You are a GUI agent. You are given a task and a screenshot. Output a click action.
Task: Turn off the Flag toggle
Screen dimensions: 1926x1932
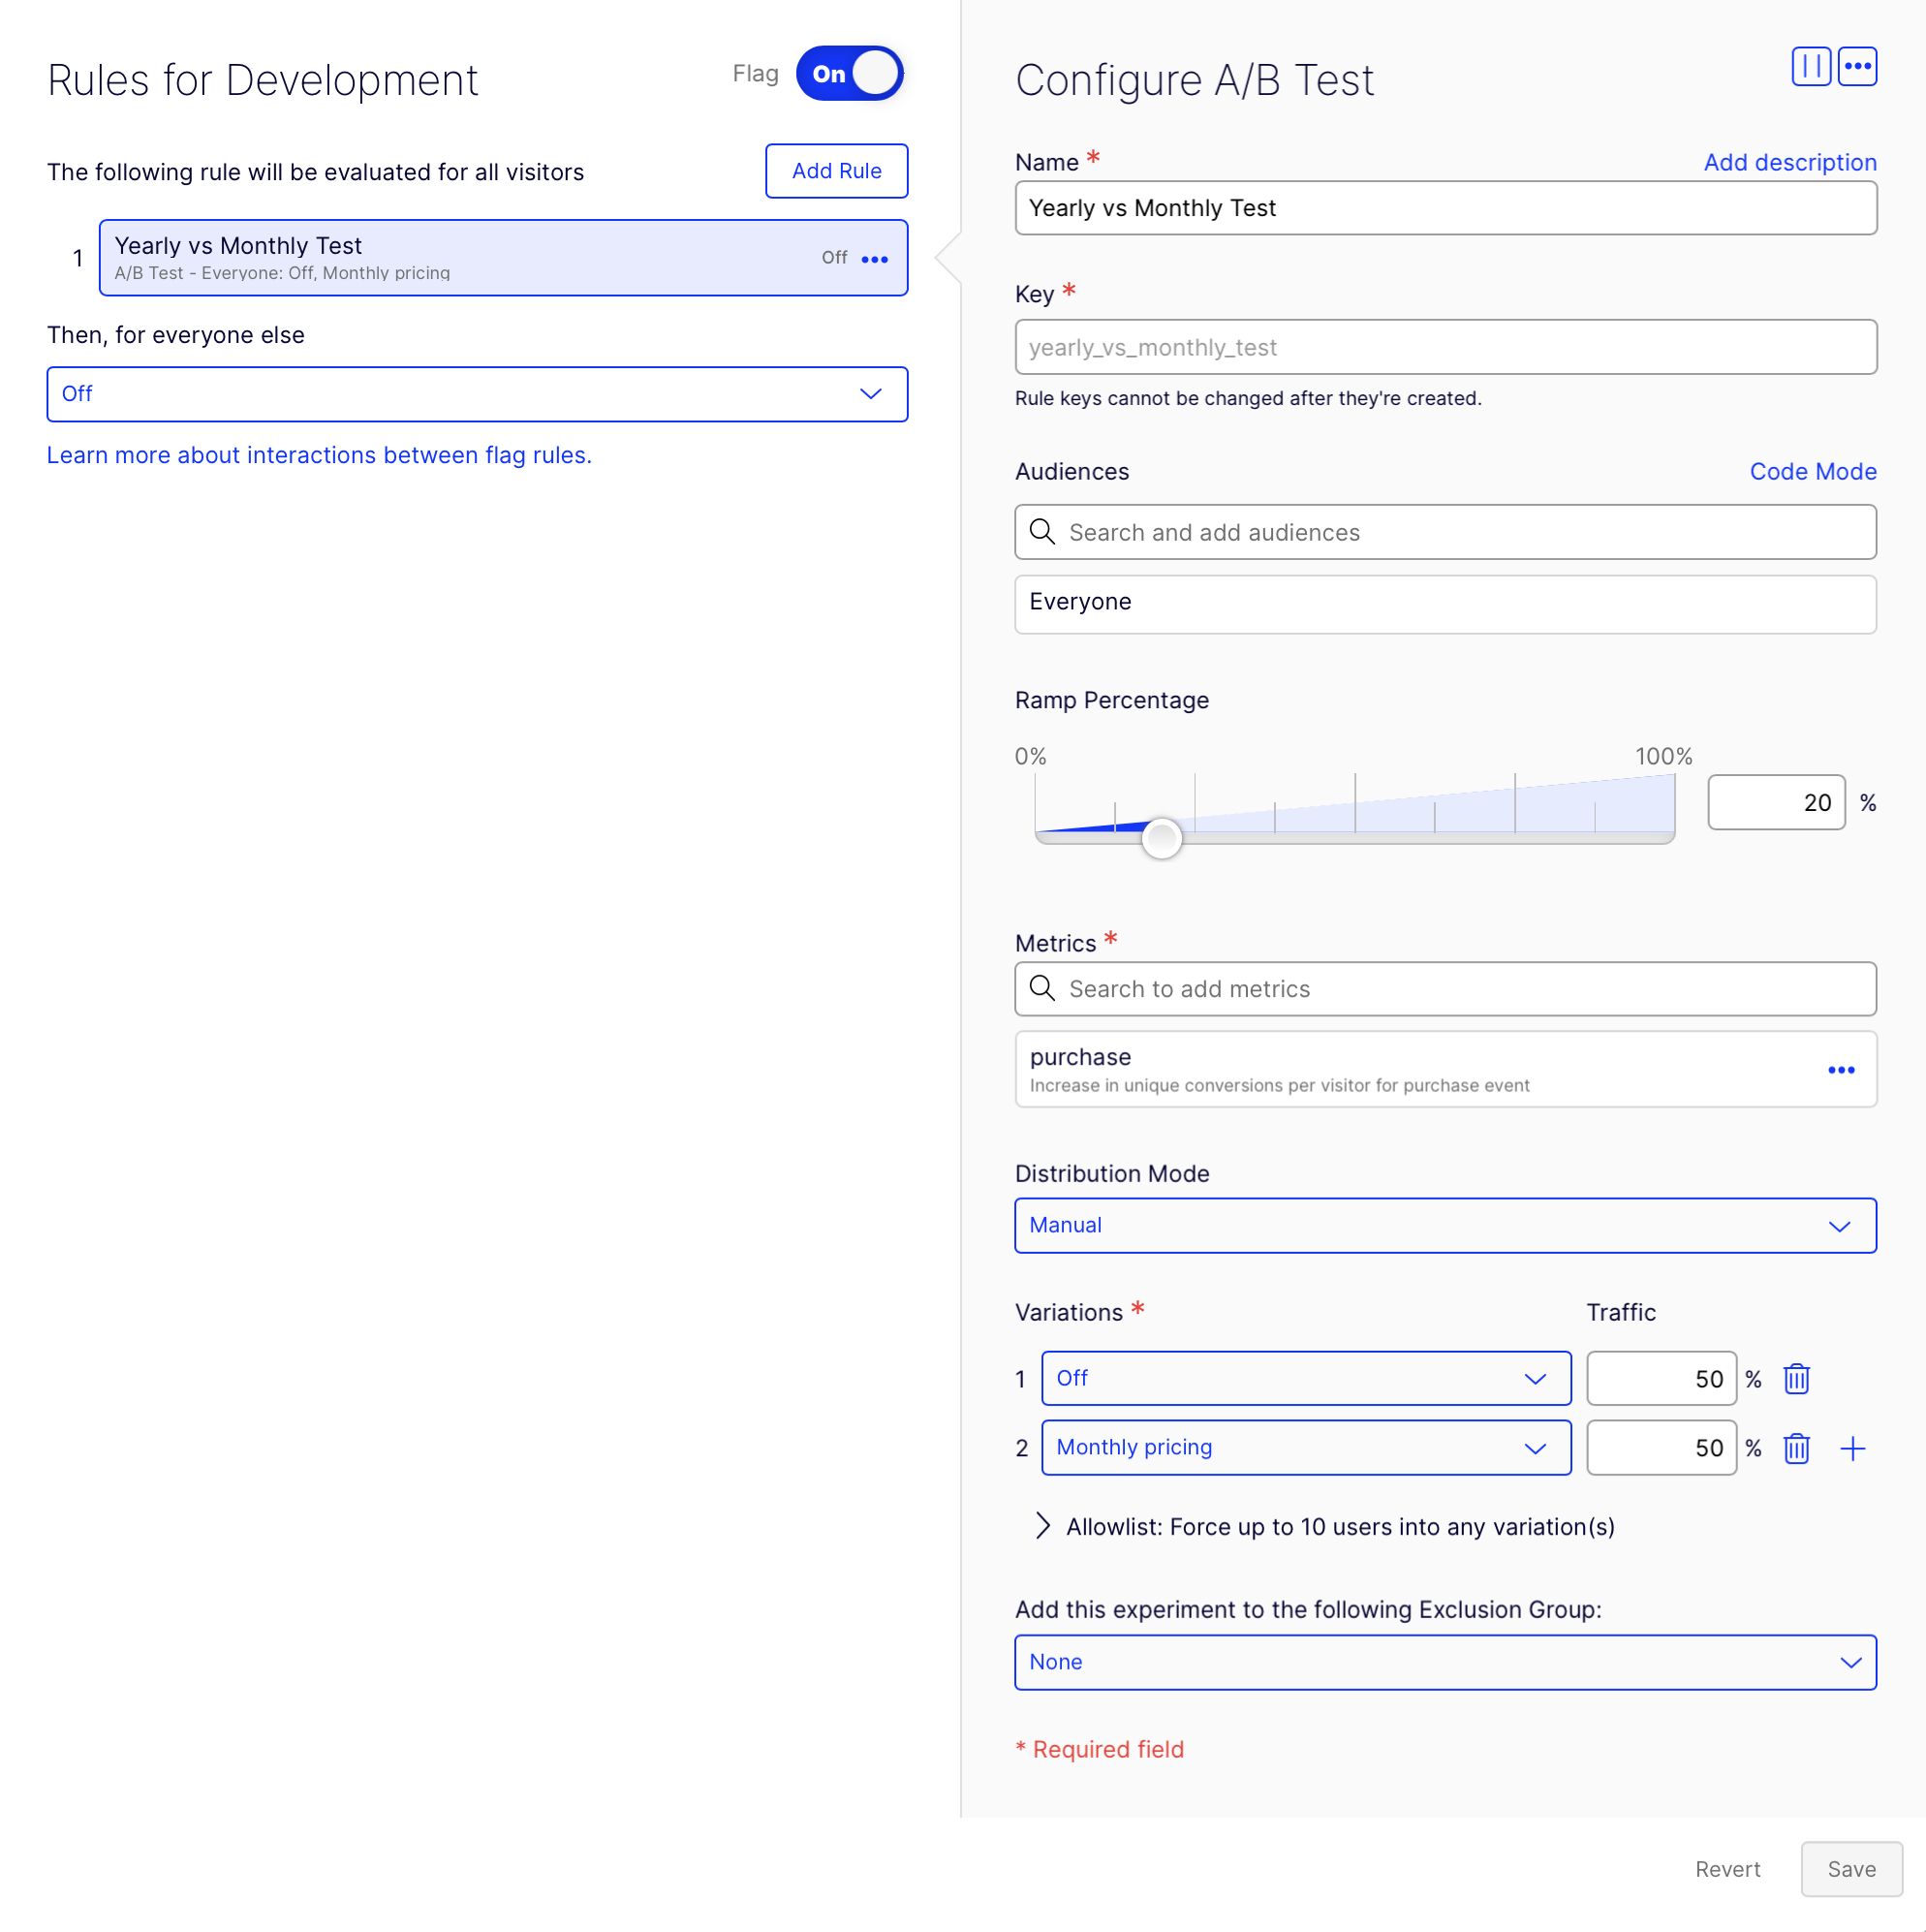tap(848, 73)
